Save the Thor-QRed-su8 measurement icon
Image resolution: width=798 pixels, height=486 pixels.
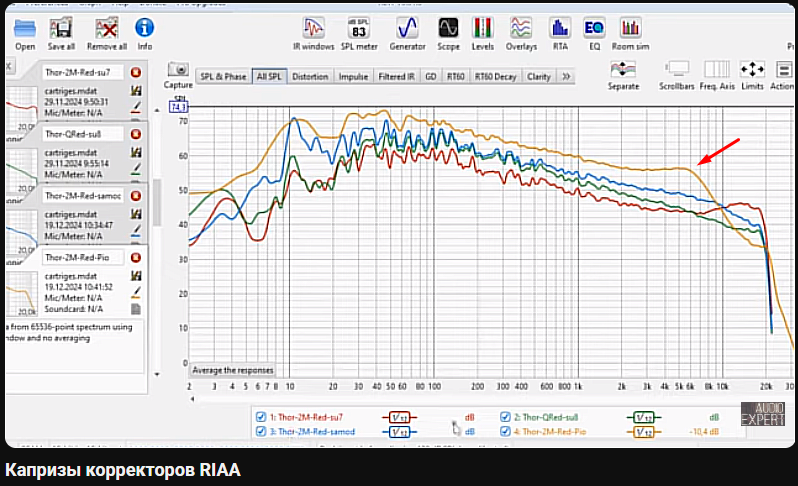pos(136,152)
